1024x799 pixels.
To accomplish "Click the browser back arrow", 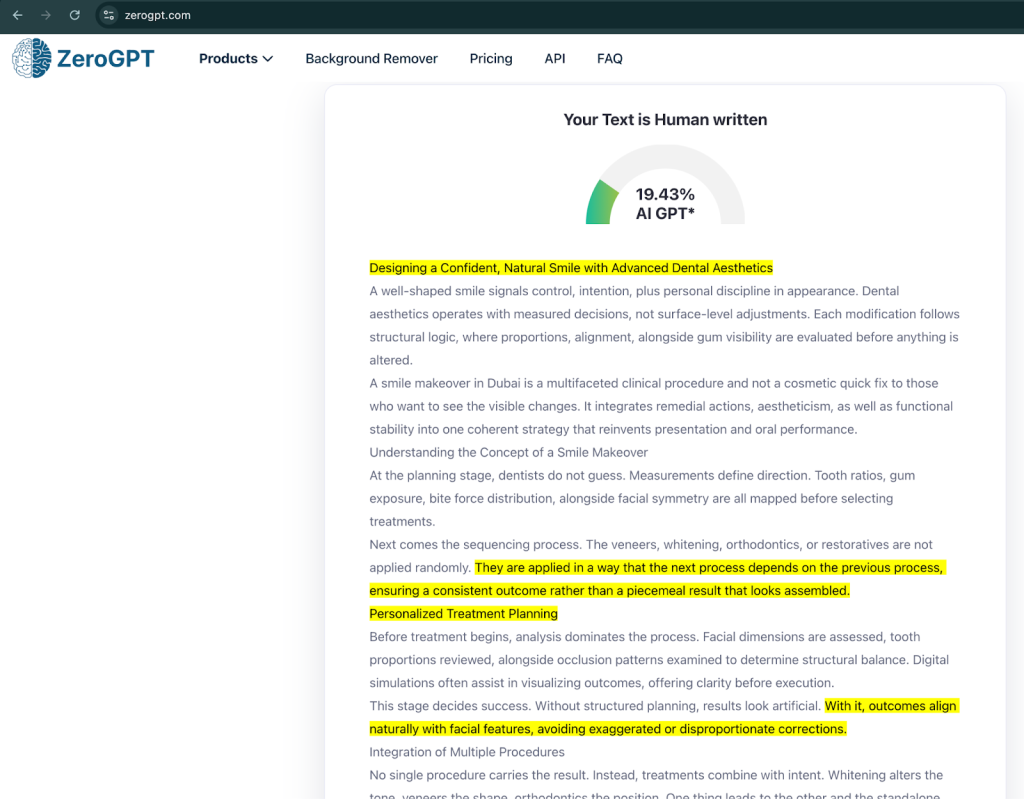I will [17, 15].
